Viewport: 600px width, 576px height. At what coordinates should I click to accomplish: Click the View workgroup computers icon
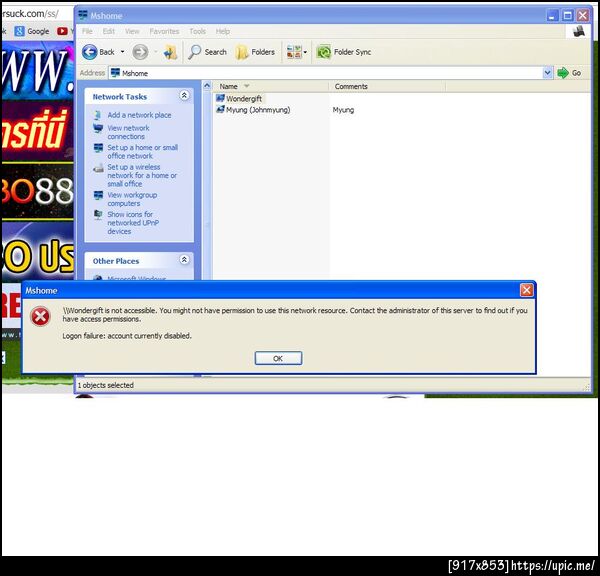(98, 195)
